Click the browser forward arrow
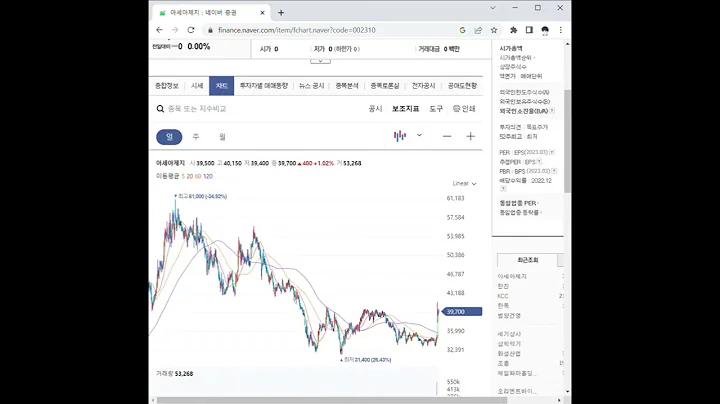This screenshot has width=720, height=404. (175, 30)
